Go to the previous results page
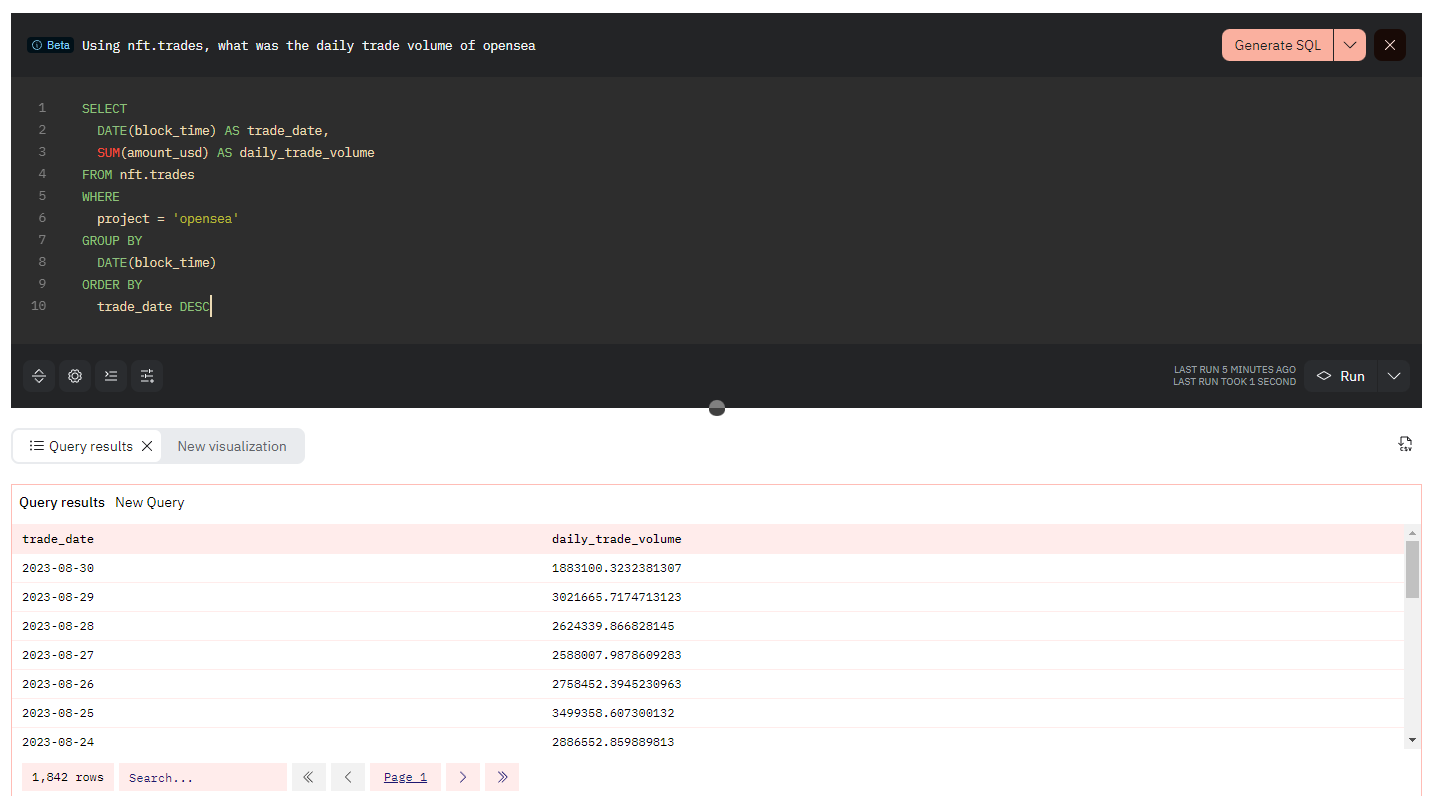This screenshot has width=1431, height=796. [348, 777]
